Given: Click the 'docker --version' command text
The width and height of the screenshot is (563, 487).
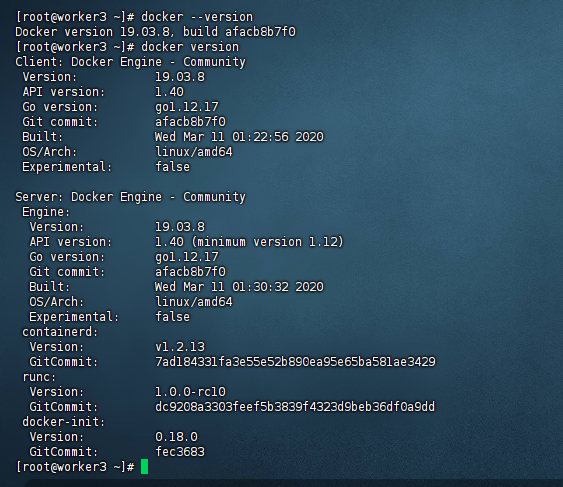Looking at the screenshot, I should click(x=197, y=17).
